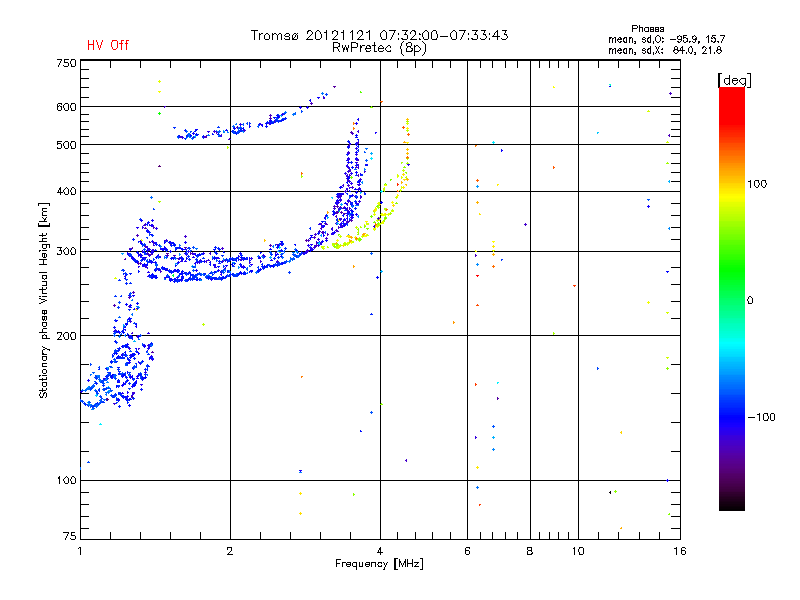Click the '100' km height axis tick label
Viewport: 800px width, 600px height.
coord(66,481)
